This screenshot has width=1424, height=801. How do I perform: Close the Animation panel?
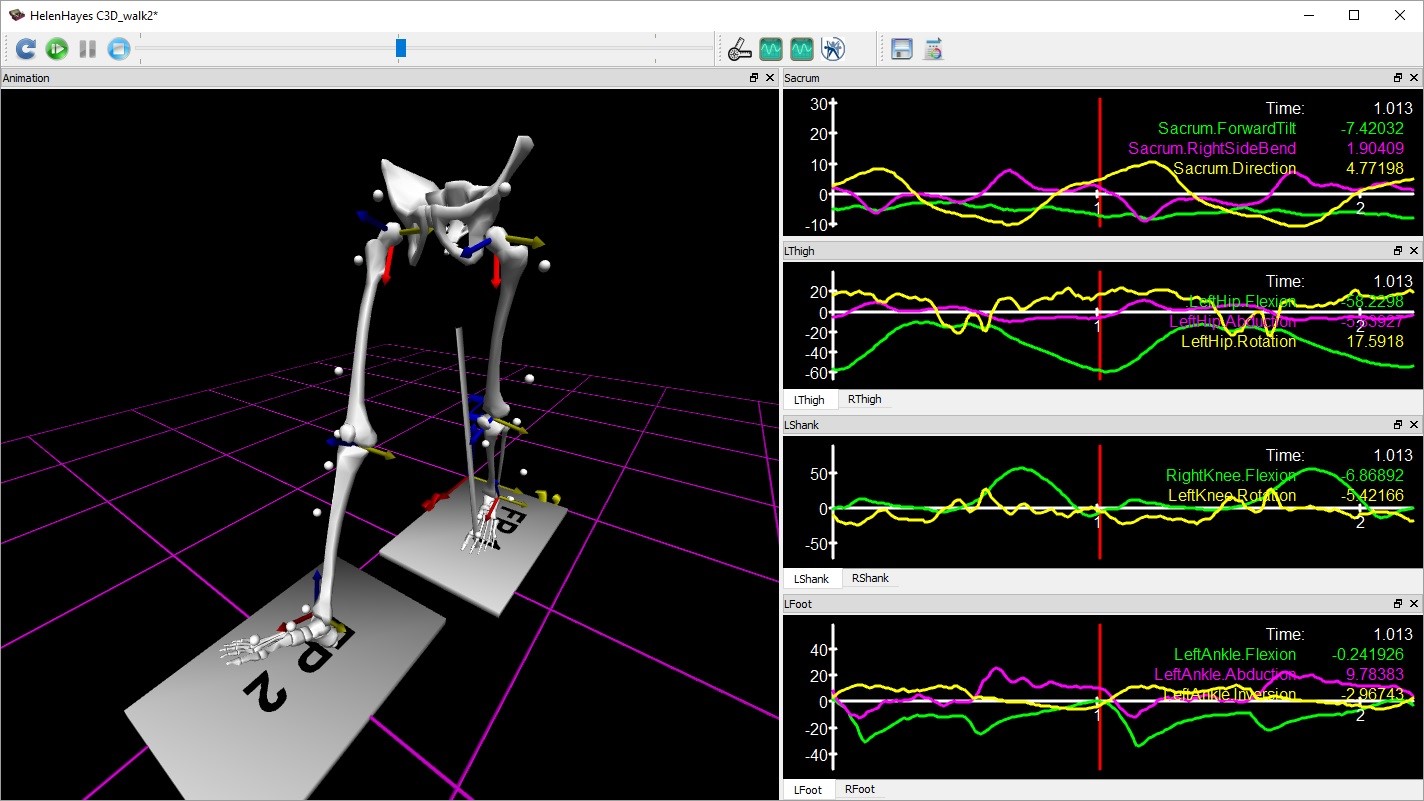pyautogui.click(x=769, y=78)
